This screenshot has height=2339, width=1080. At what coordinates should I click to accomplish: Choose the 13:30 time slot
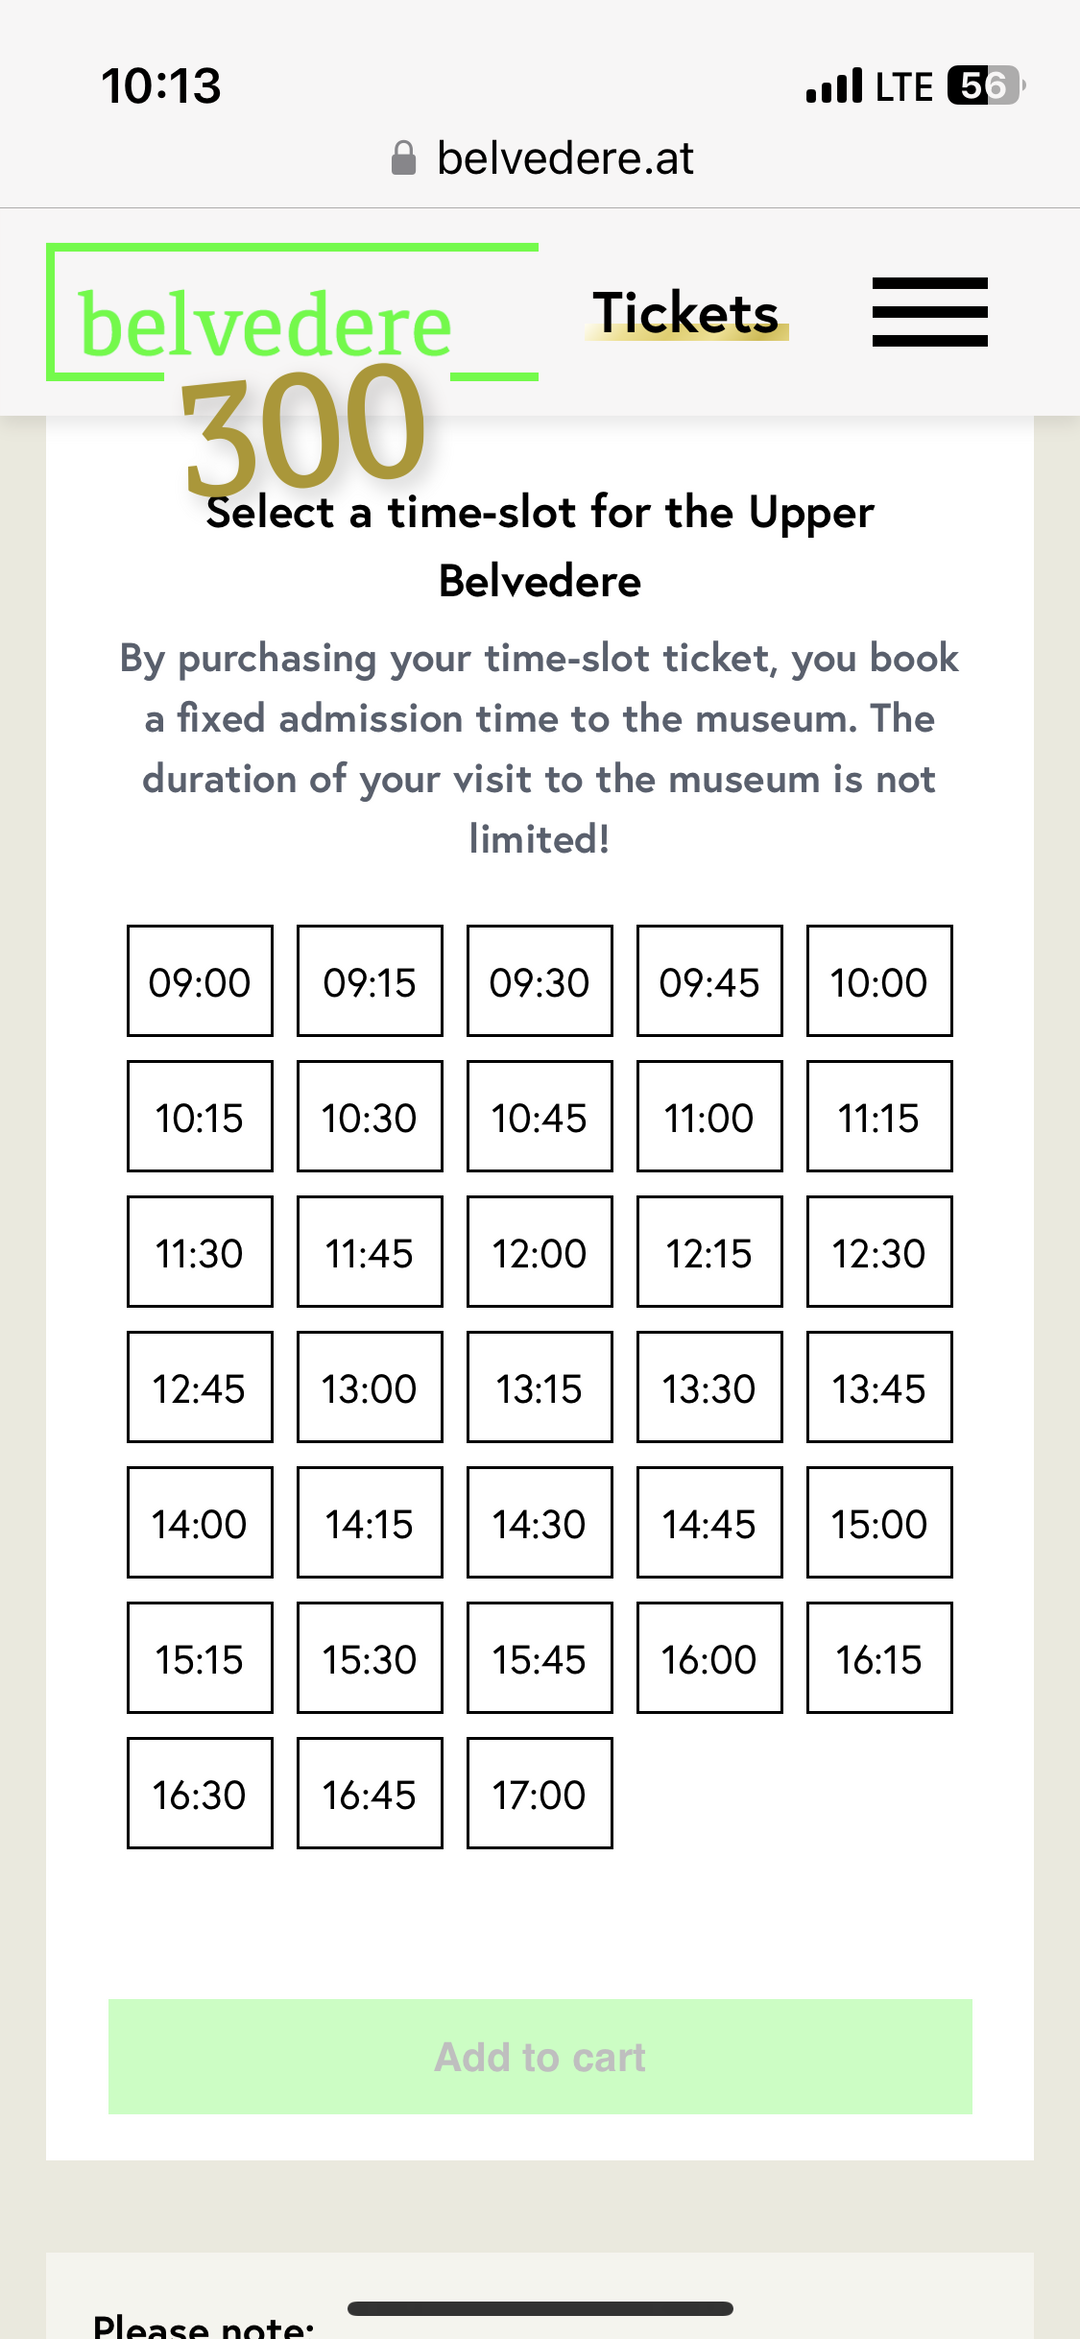click(710, 1387)
